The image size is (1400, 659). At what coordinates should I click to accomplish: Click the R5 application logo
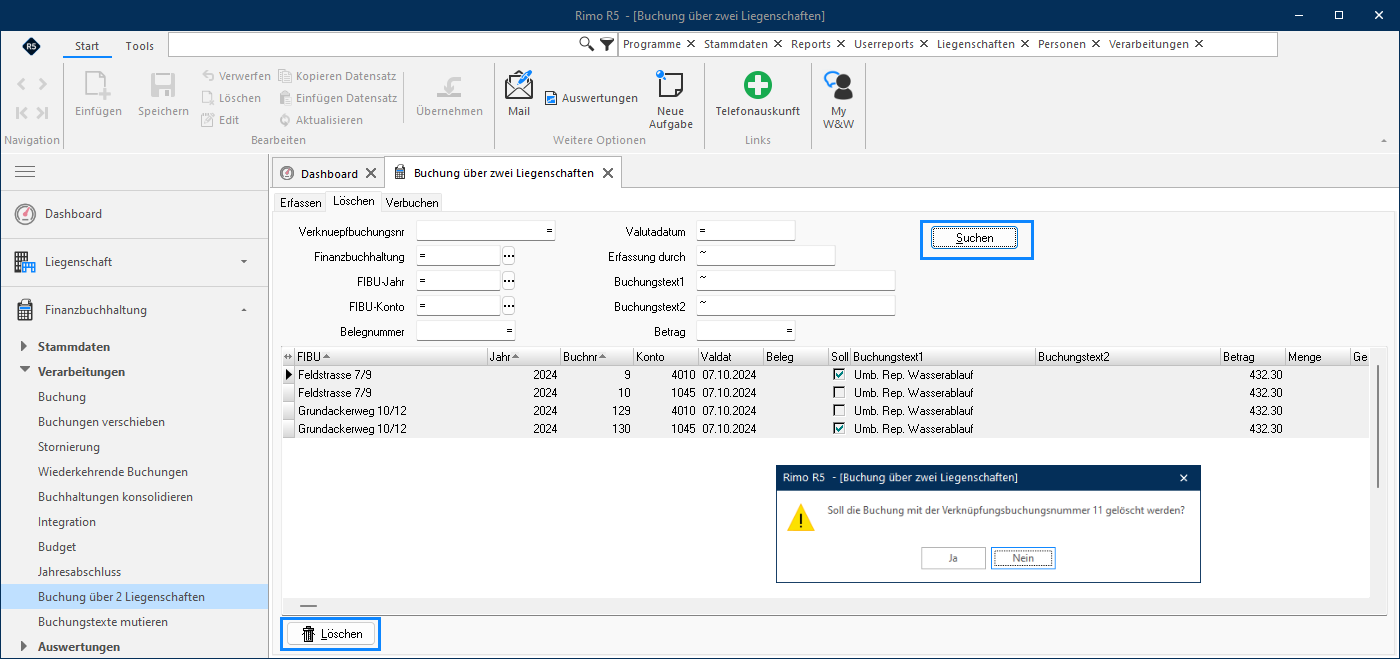pyautogui.click(x=31, y=45)
